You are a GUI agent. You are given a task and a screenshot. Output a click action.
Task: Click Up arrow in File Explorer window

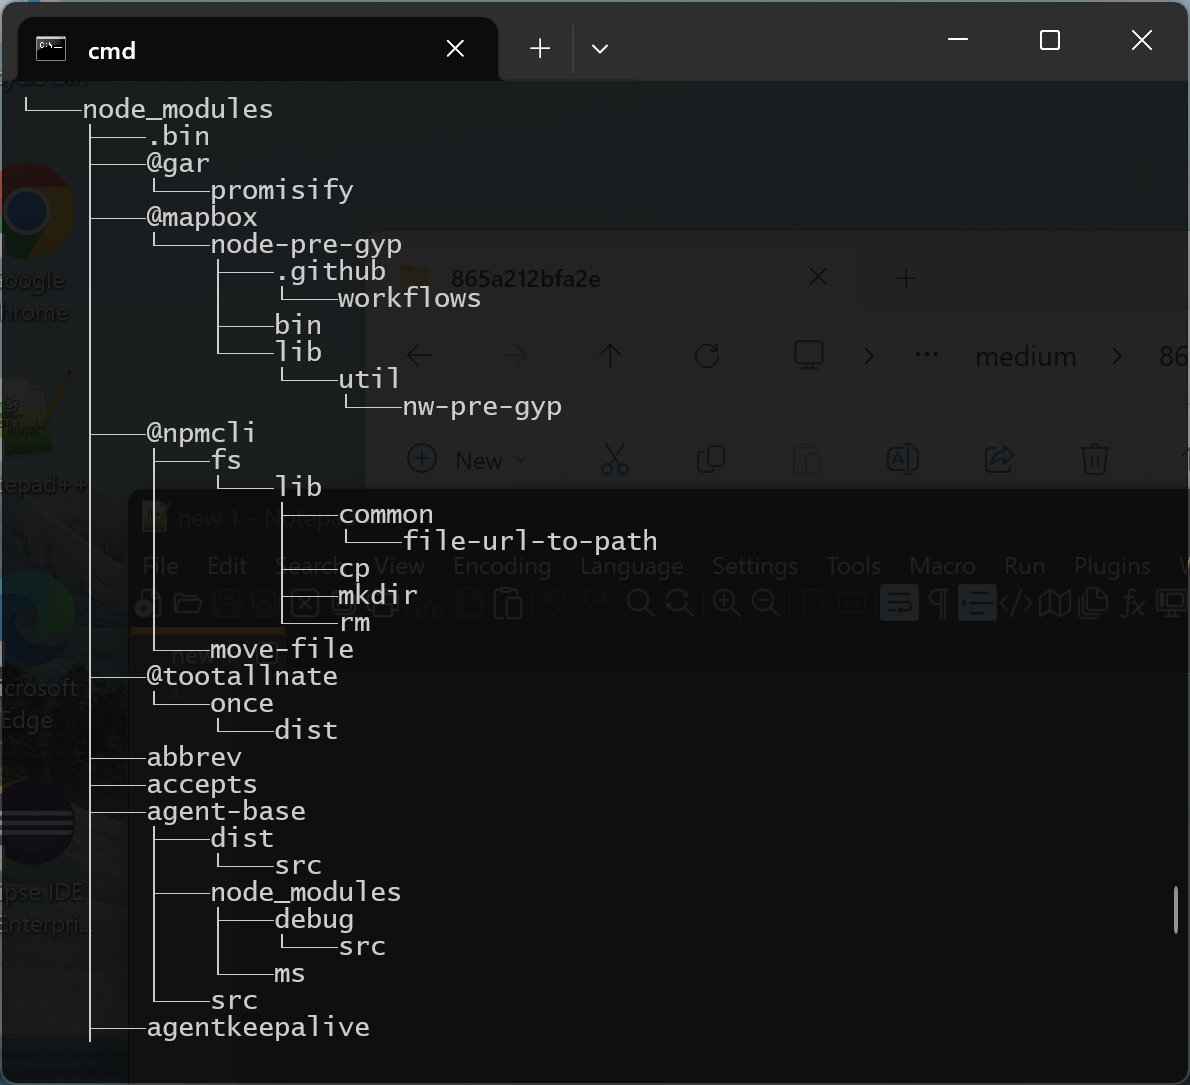click(x=610, y=355)
